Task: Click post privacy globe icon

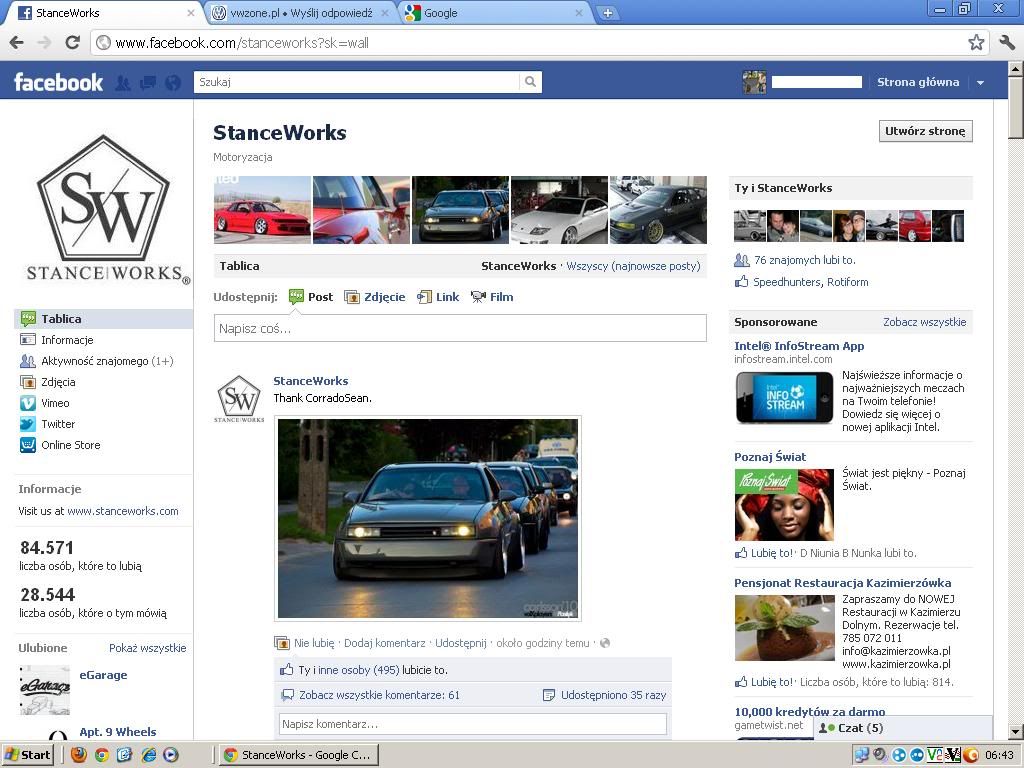Action: [605, 643]
